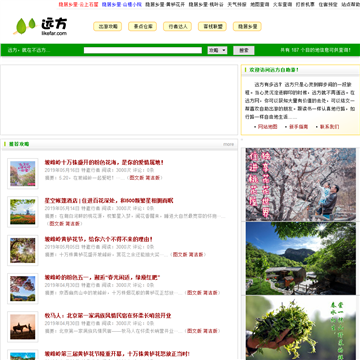Screen dimensions: 360x360
Task: Open the peach blossom 住进桃花屋 banner
Action: pos(301,184)
